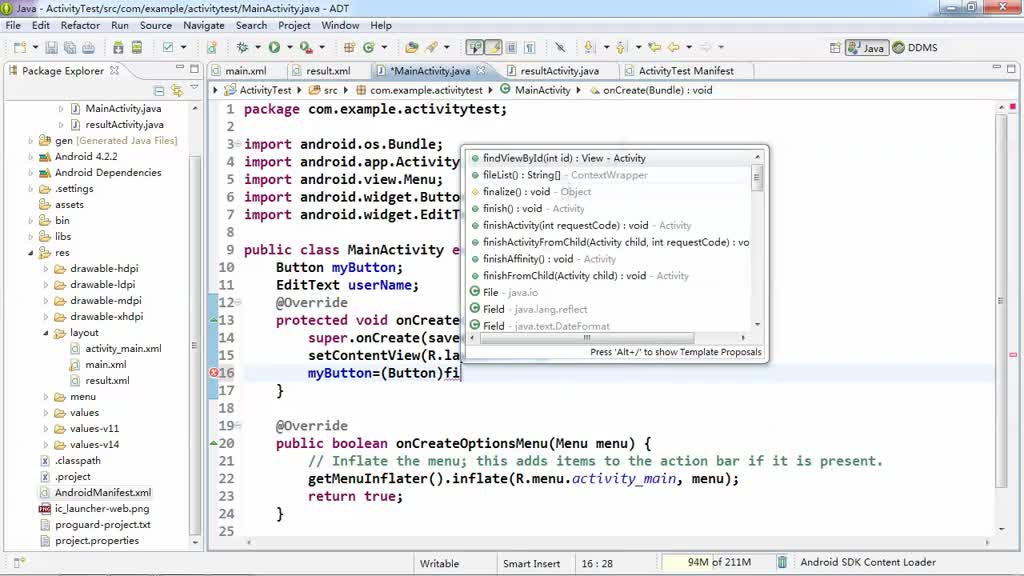The height and width of the screenshot is (576, 1024).
Task: Collapse the import block on line 3
Action: pyautogui.click(x=238, y=144)
